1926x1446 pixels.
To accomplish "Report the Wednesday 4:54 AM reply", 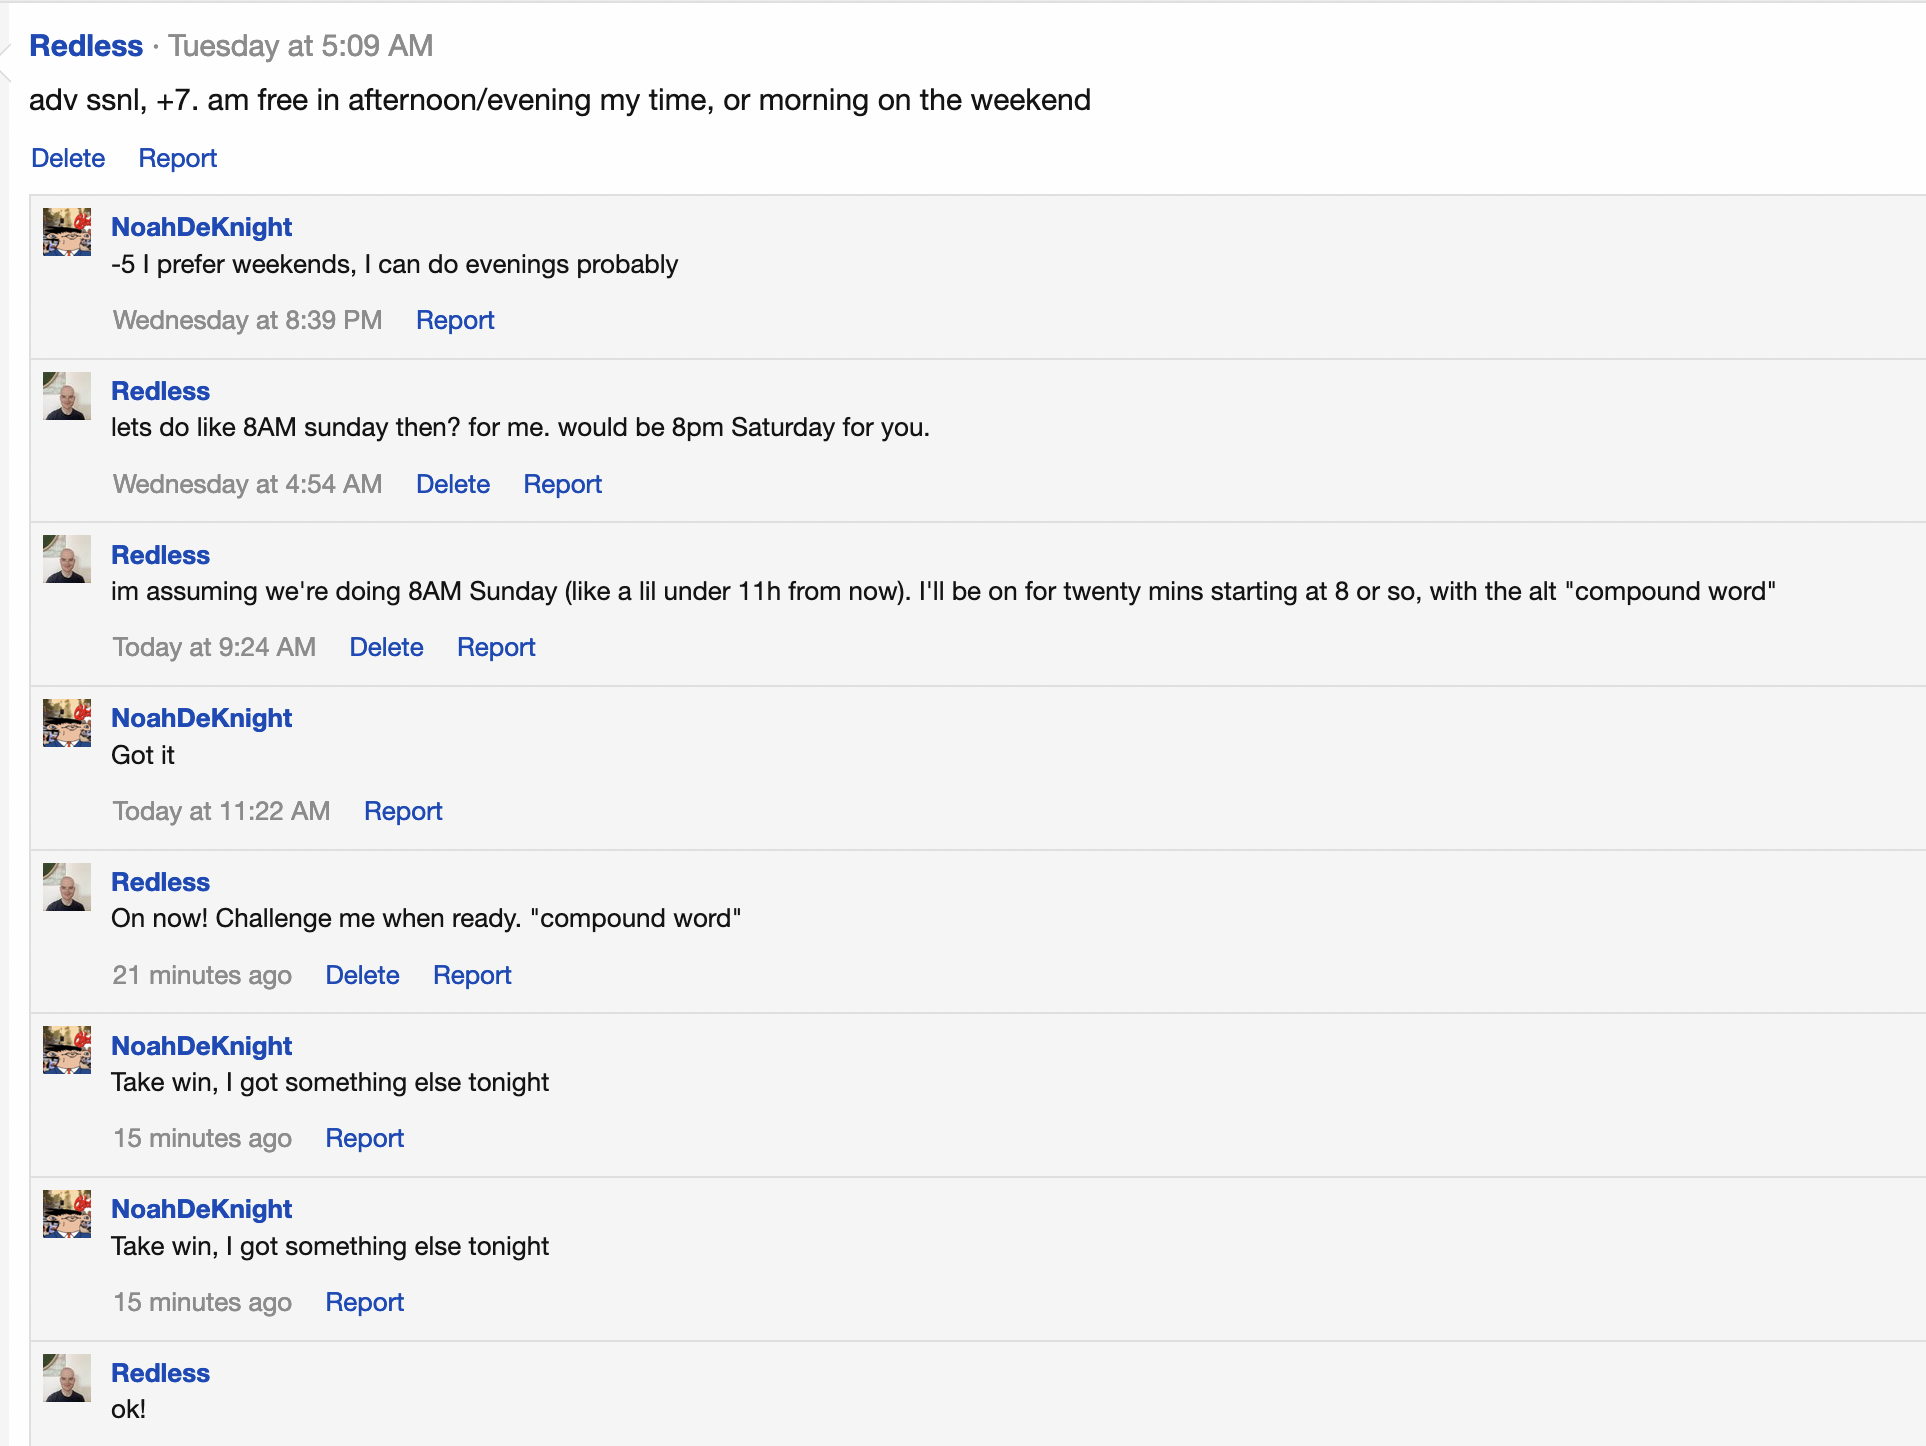I will [562, 484].
